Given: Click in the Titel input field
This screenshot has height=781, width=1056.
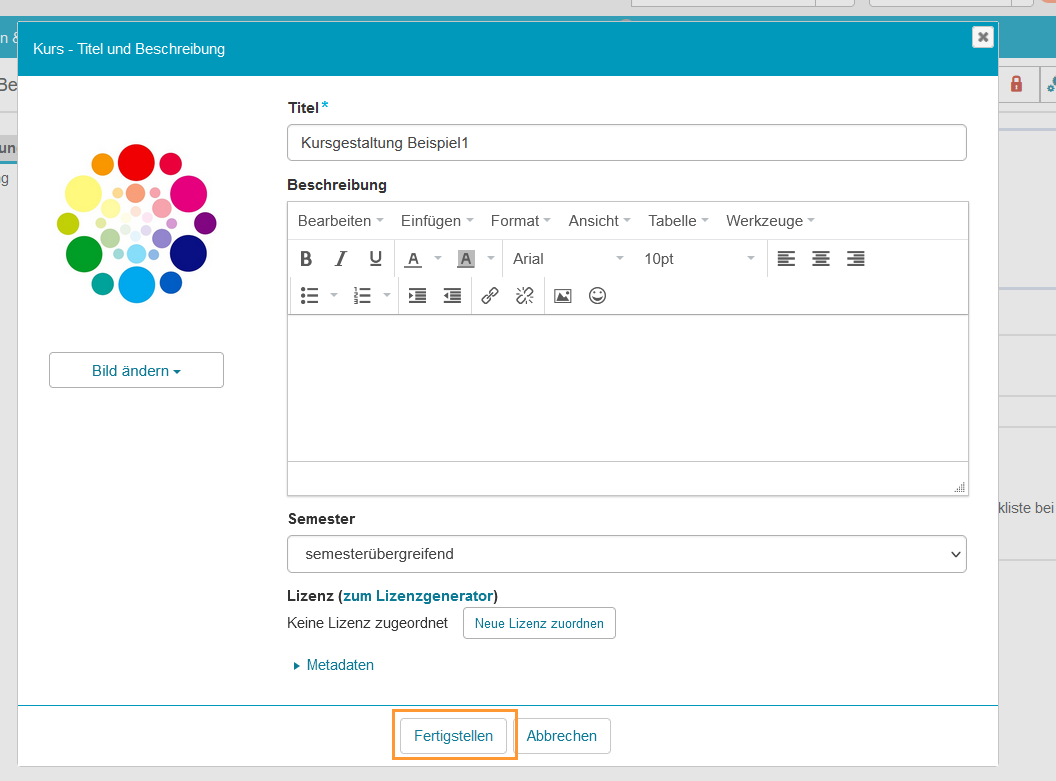Looking at the screenshot, I should click(626, 143).
